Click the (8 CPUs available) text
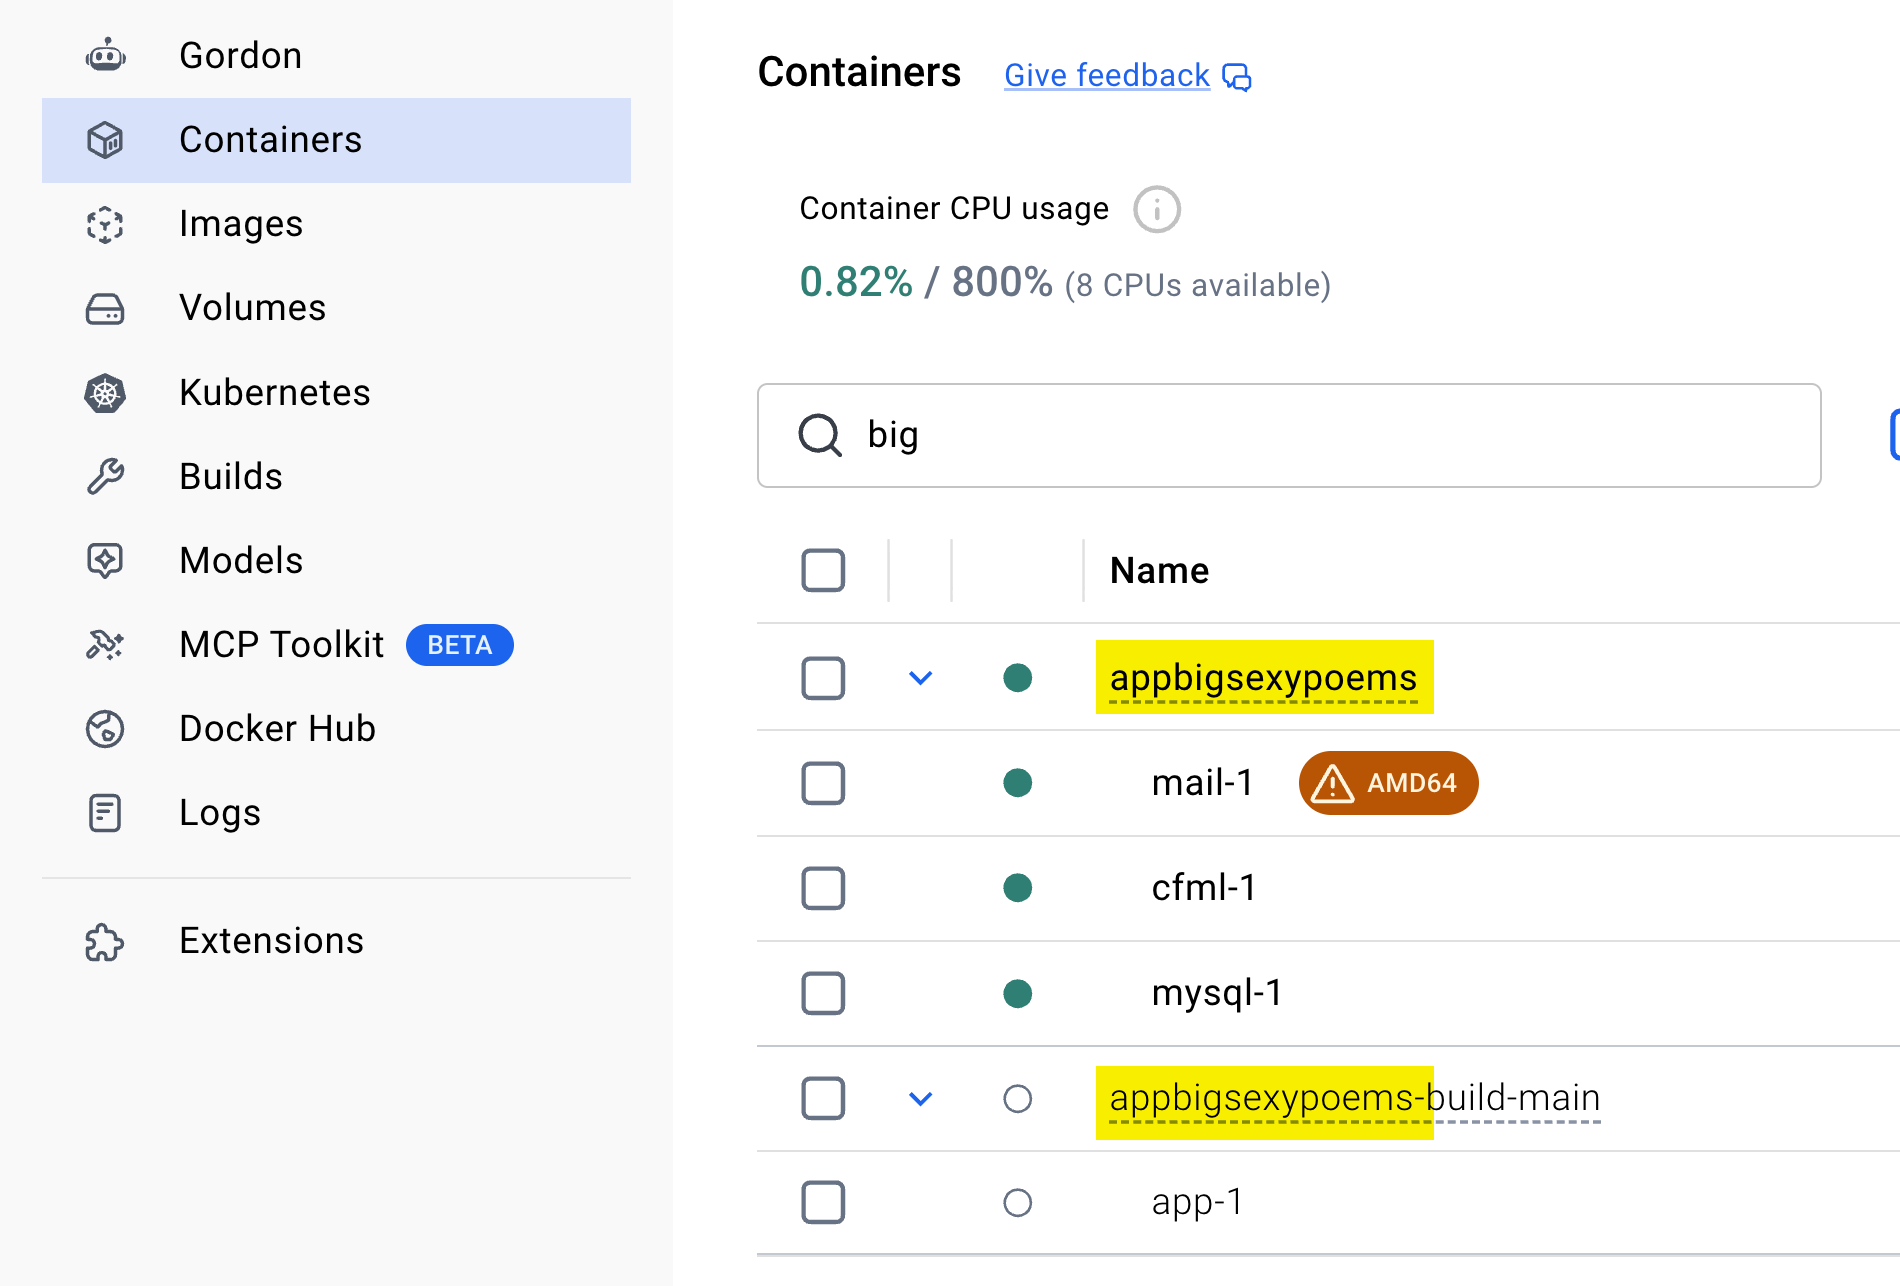This screenshot has height=1286, width=1900. (x=1198, y=285)
